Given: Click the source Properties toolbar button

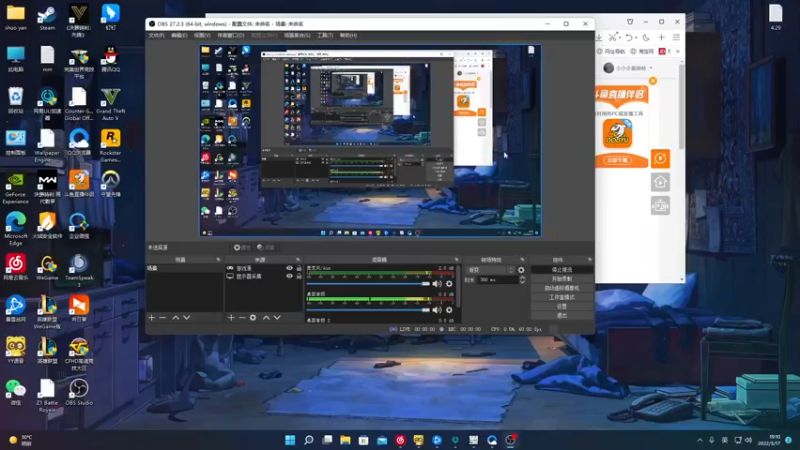Looking at the screenshot, I should [242, 247].
